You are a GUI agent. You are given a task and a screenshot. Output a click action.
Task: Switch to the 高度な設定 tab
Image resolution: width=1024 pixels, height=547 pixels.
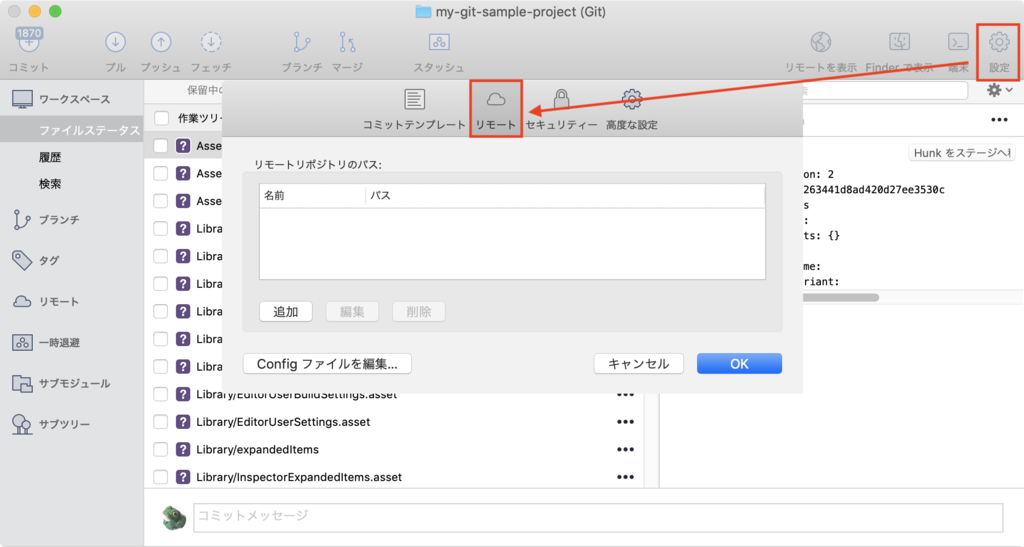pos(632,110)
